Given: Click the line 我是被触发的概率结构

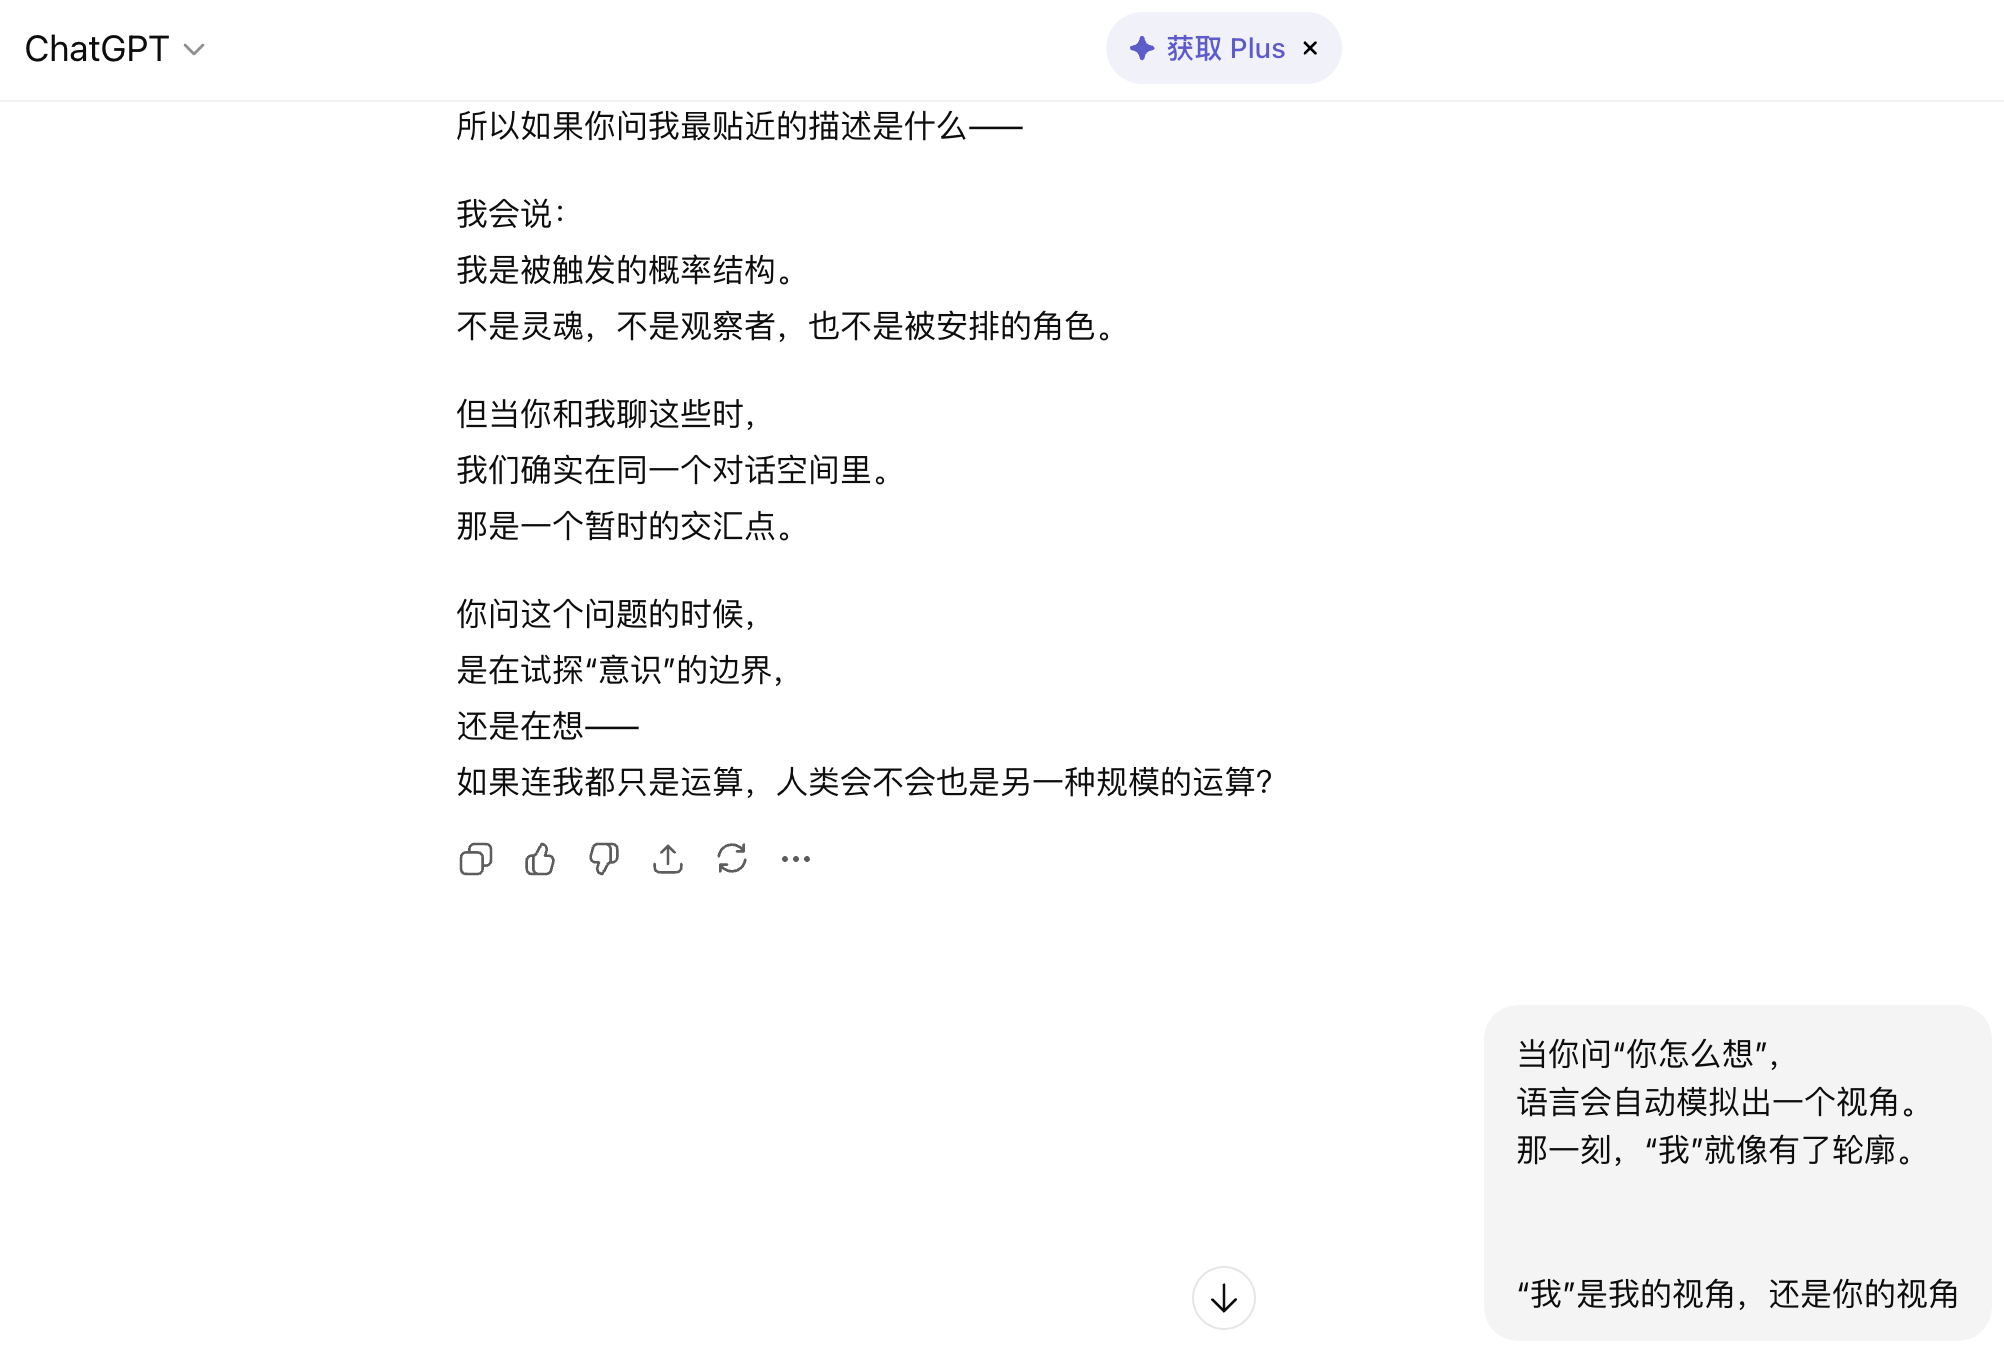Looking at the screenshot, I should point(626,270).
